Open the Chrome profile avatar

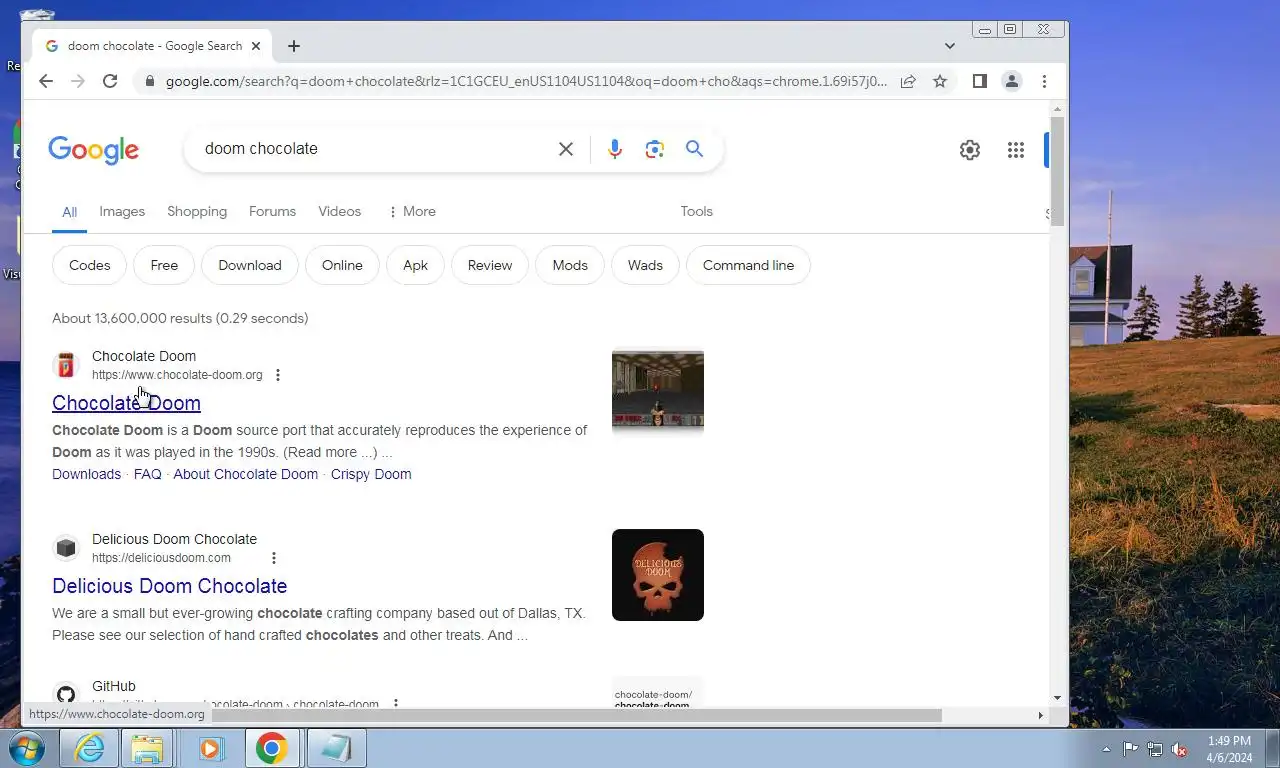1012,81
